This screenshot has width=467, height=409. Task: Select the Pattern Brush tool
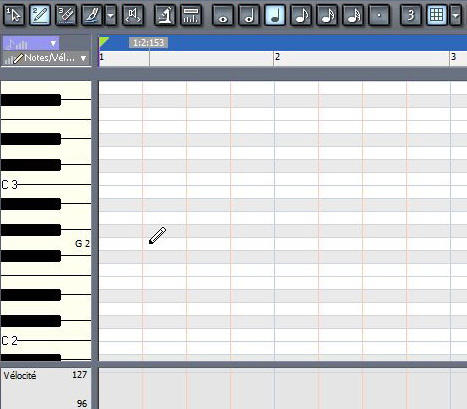(x=92, y=15)
